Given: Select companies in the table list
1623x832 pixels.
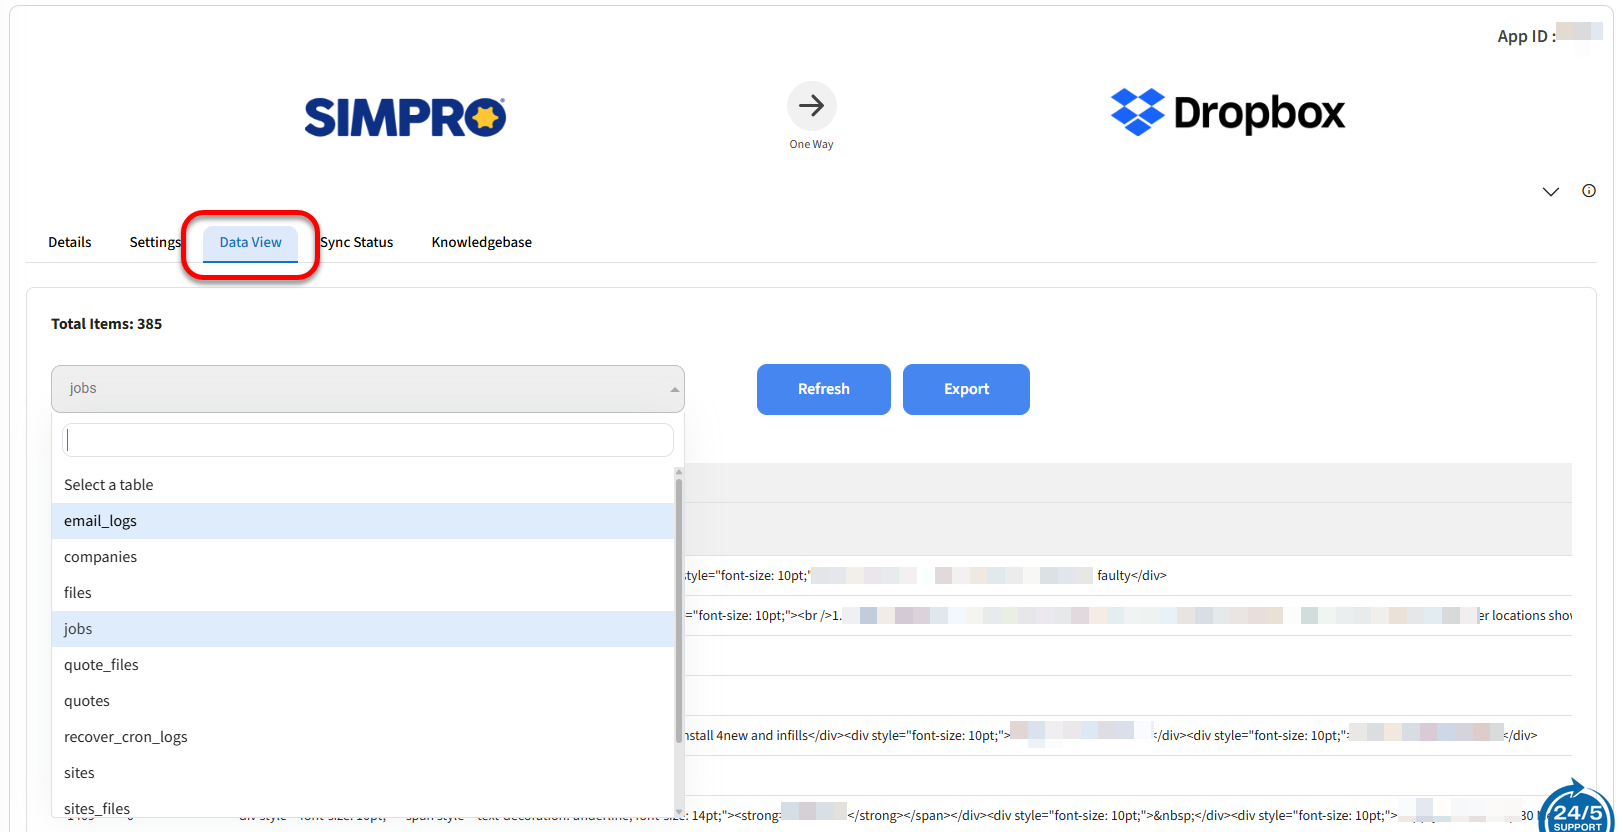Looking at the screenshot, I should coord(100,557).
